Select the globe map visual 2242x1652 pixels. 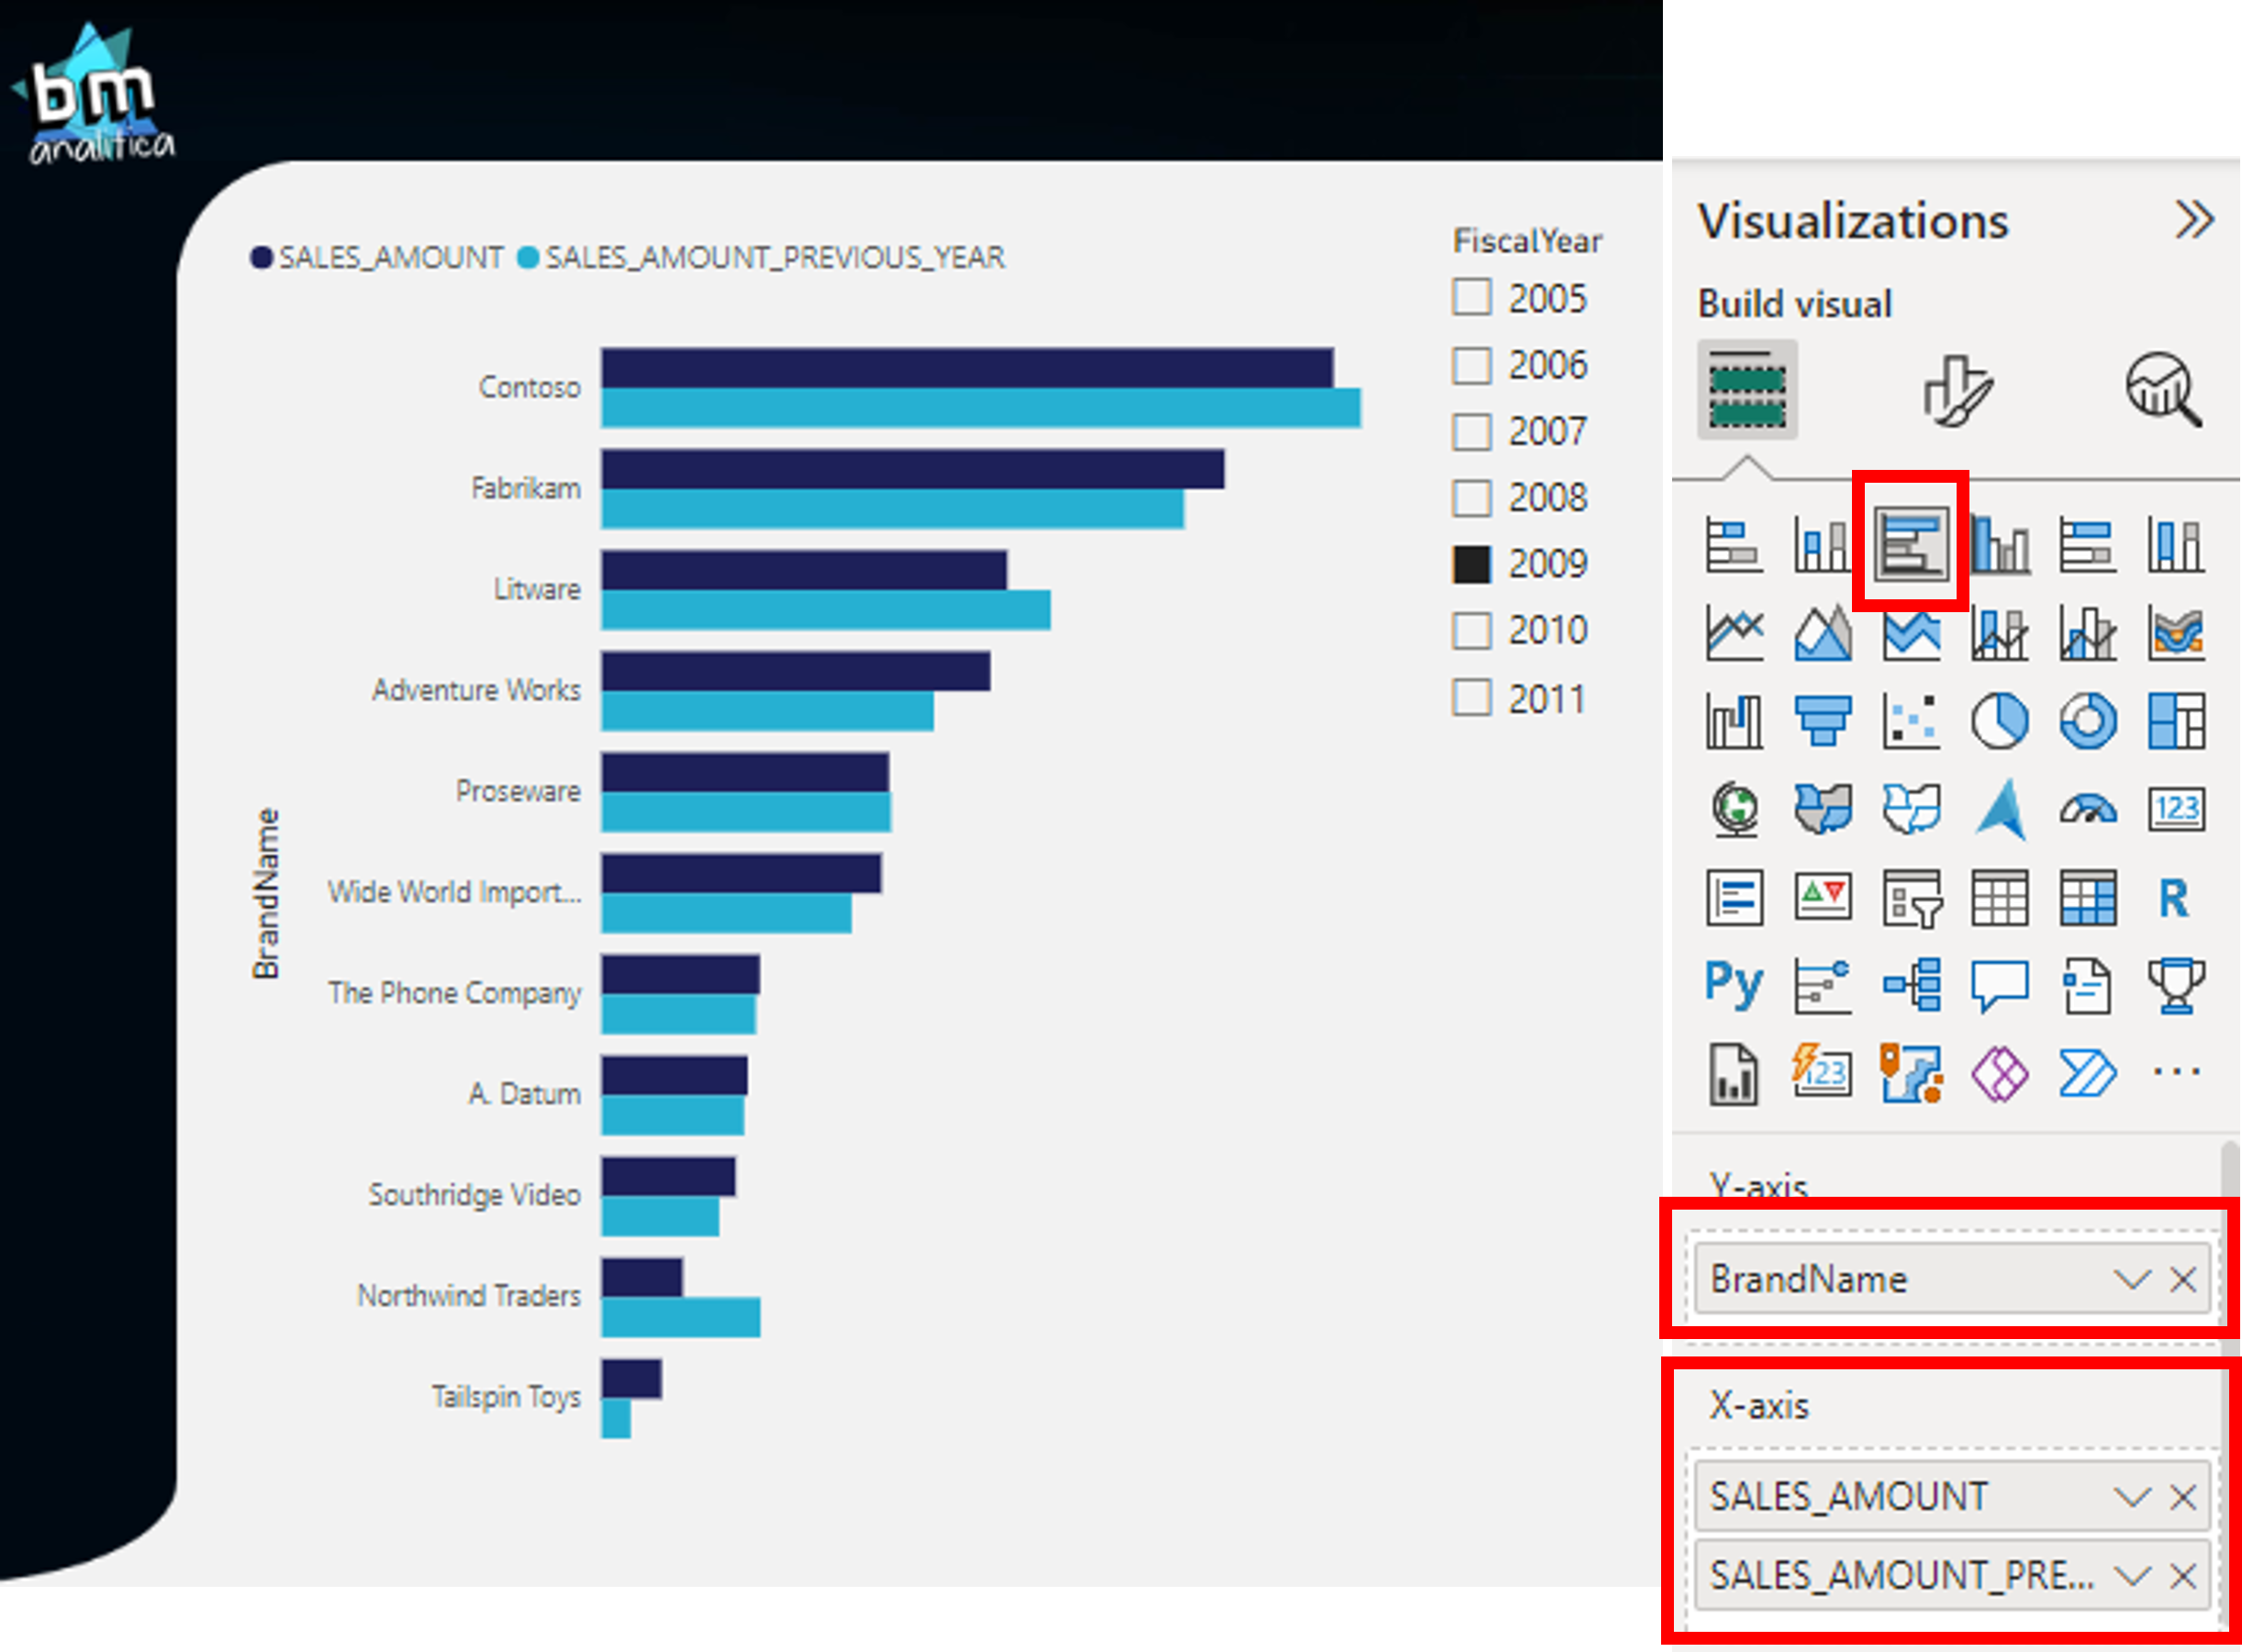[x=1734, y=809]
